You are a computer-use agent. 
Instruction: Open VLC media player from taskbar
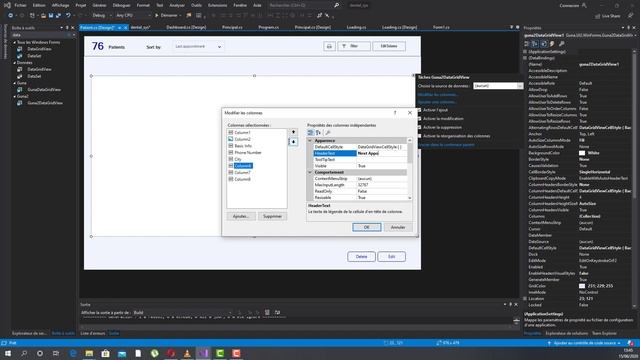(187, 353)
